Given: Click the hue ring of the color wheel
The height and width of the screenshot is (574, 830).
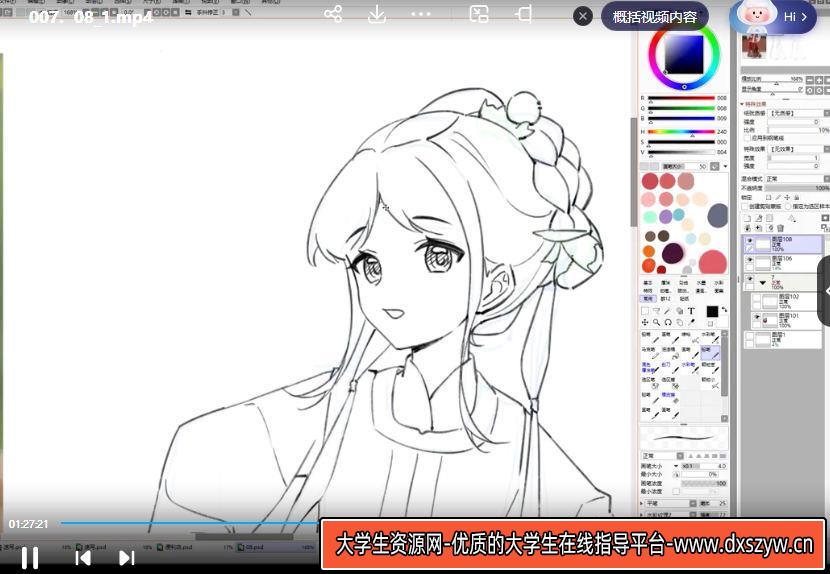Looking at the screenshot, I should [684, 86].
